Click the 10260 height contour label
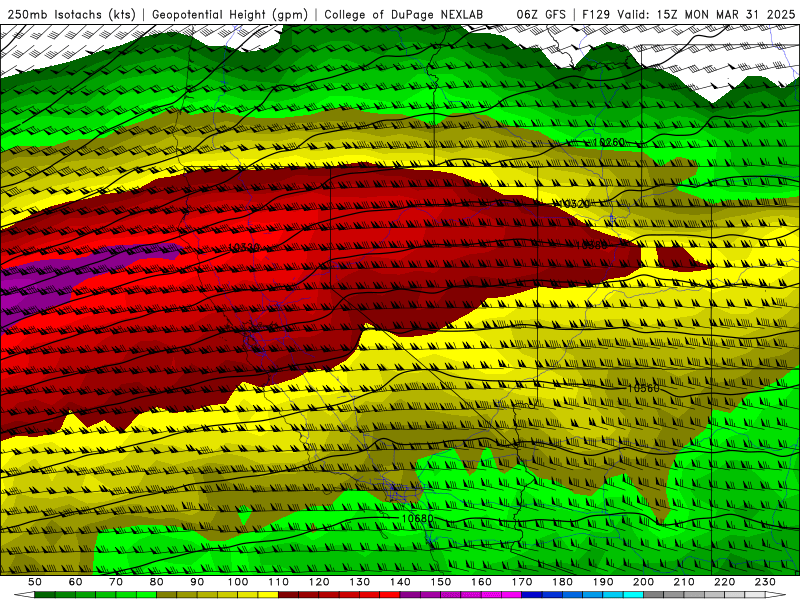This screenshot has width=800, height=600. (x=609, y=142)
